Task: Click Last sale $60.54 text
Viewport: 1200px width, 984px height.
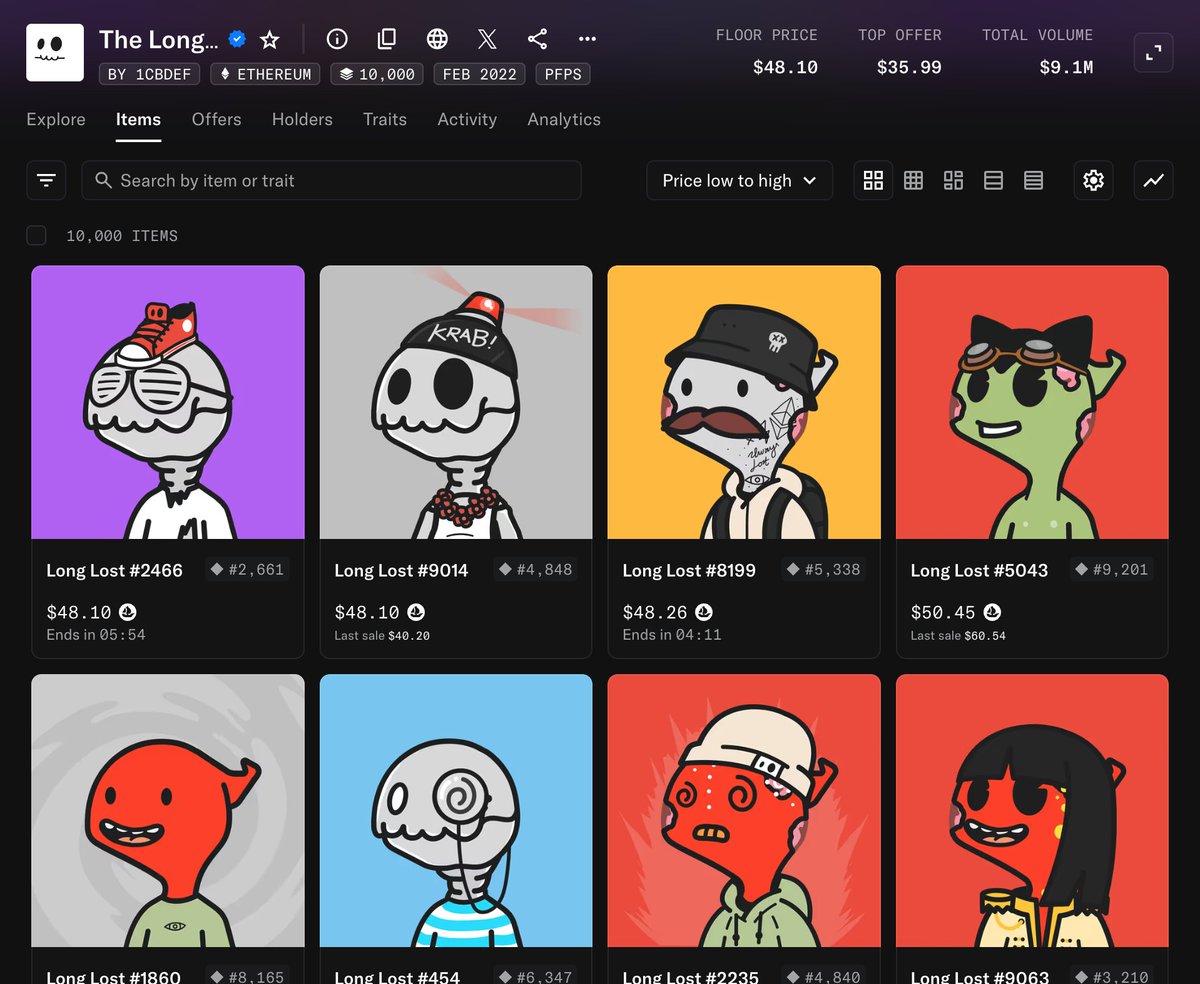Action: (958, 636)
